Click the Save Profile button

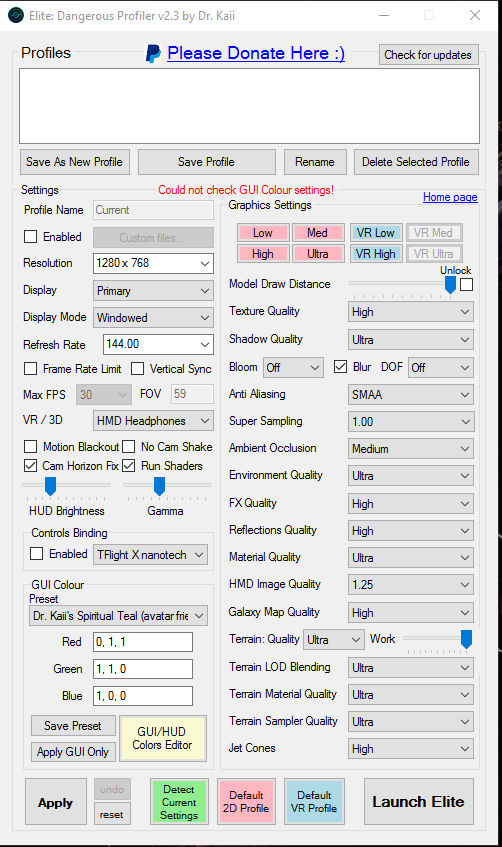click(x=206, y=162)
